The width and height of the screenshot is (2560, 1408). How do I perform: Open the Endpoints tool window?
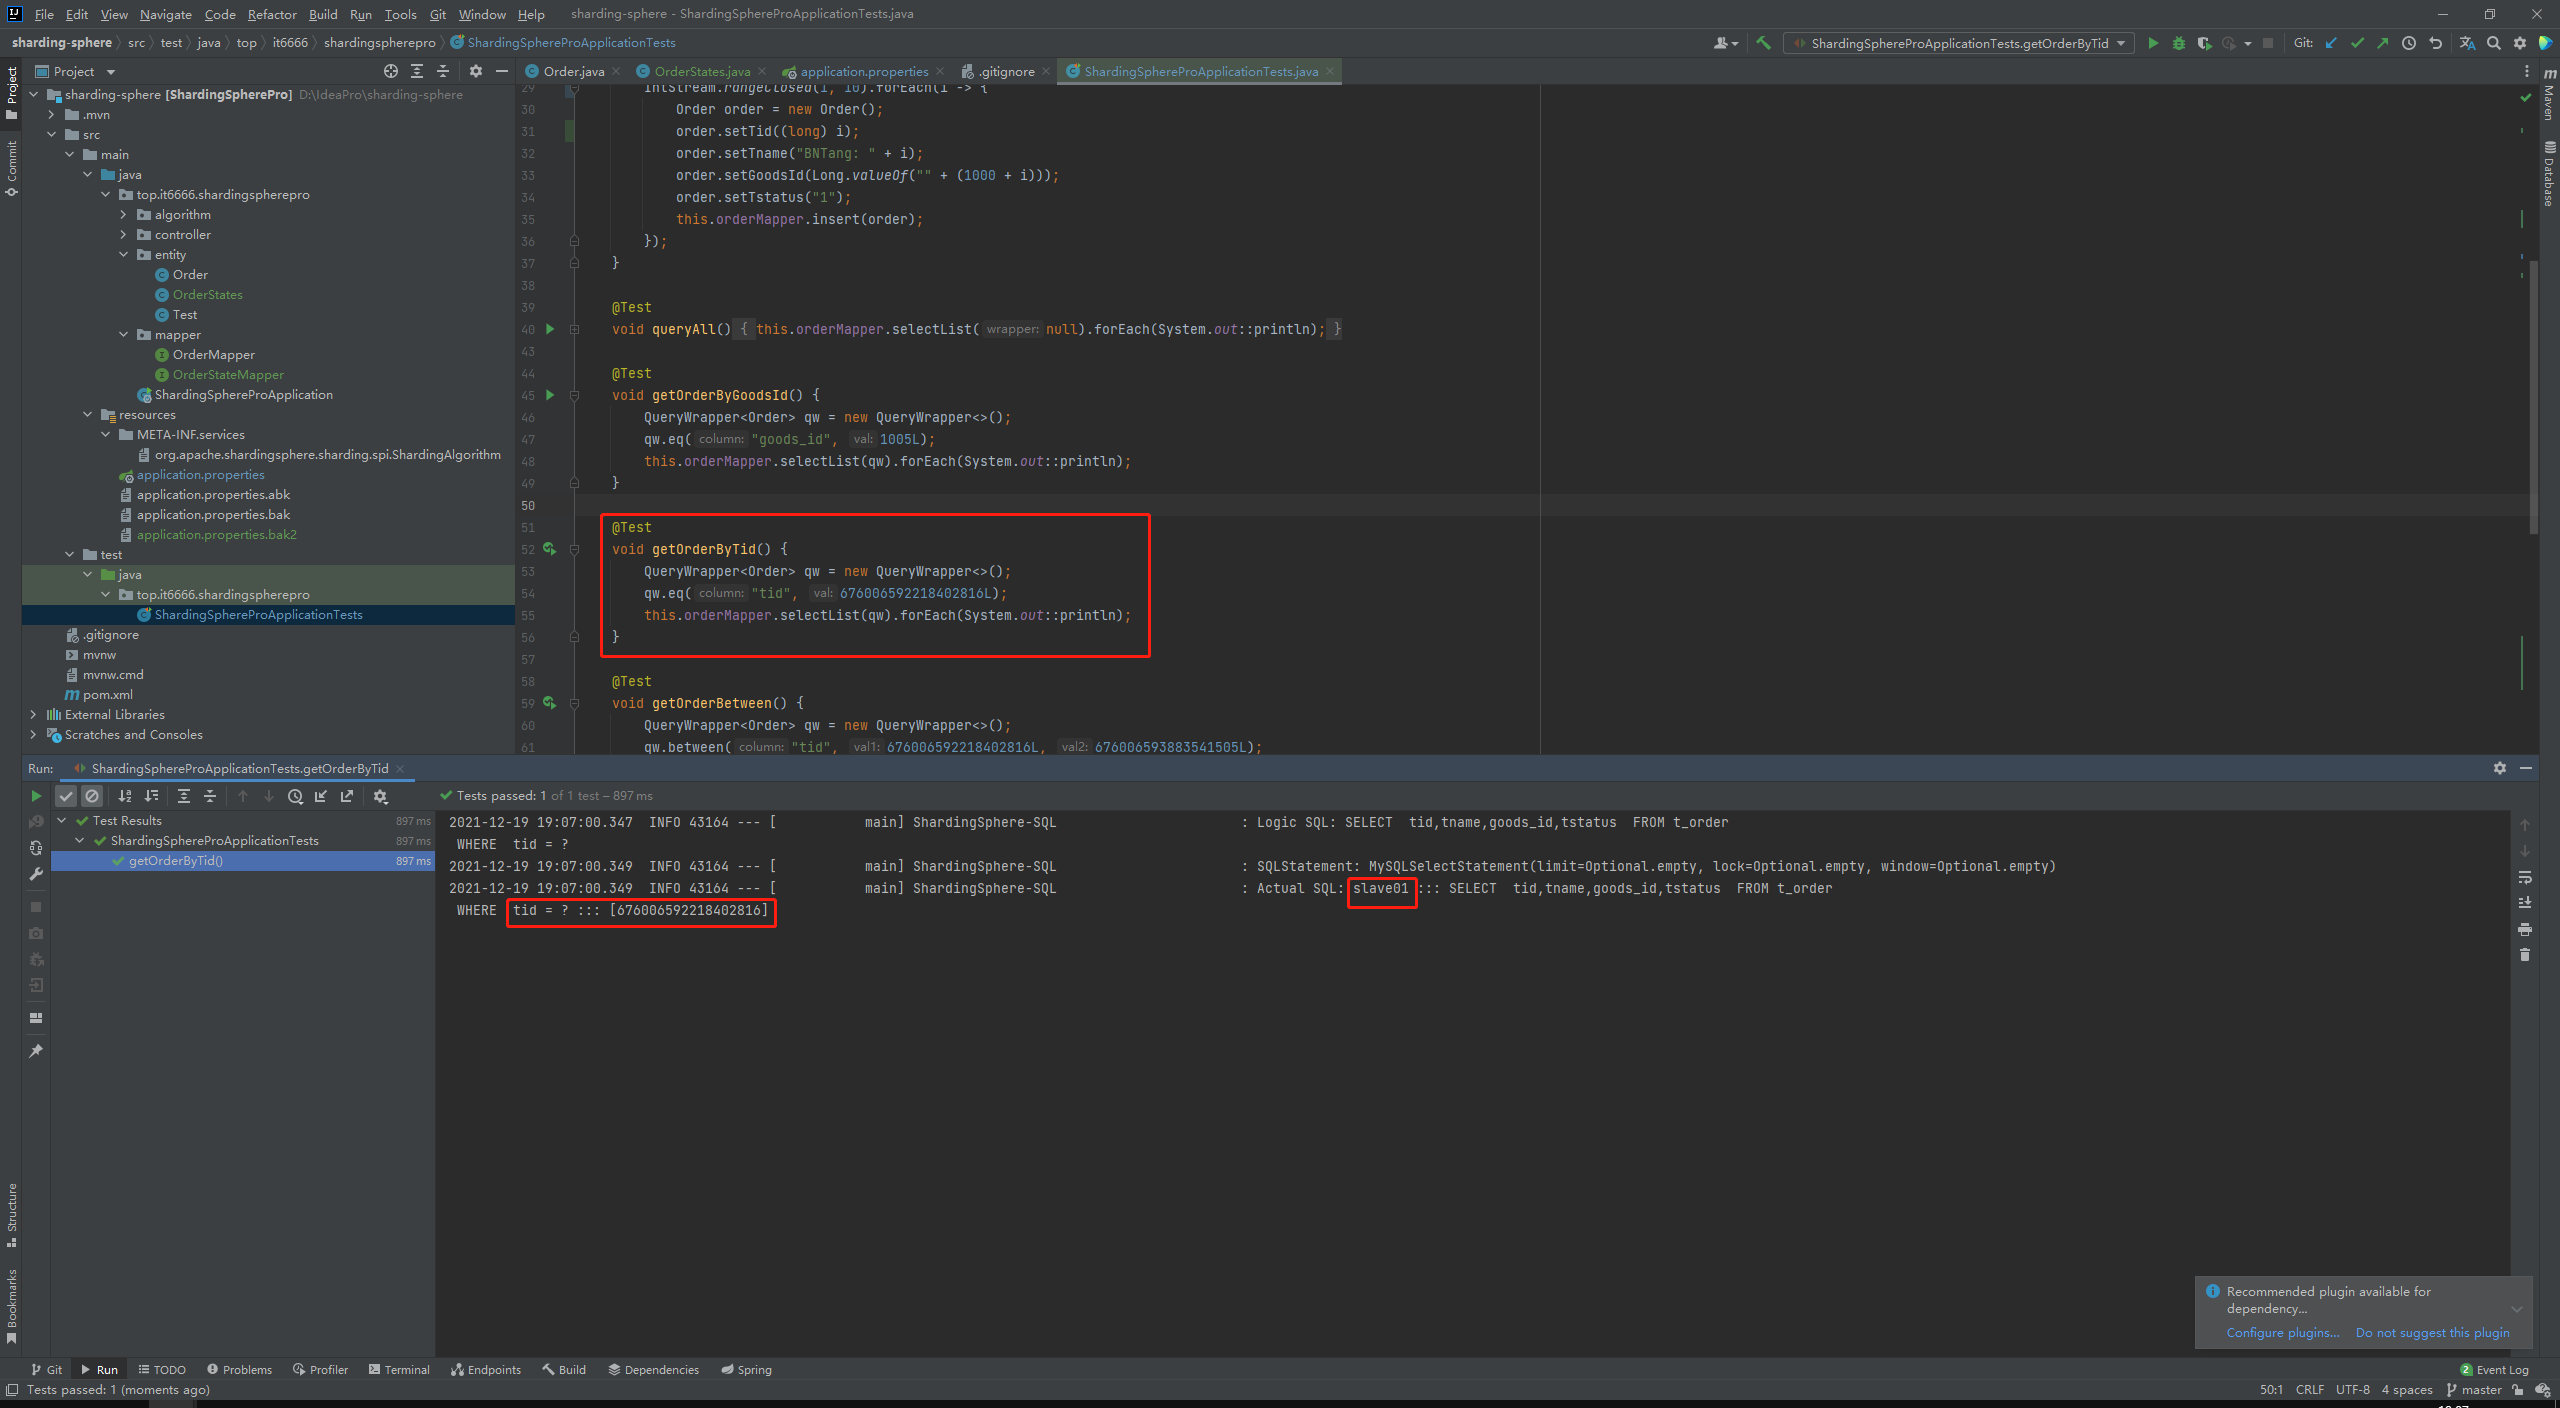click(486, 1370)
